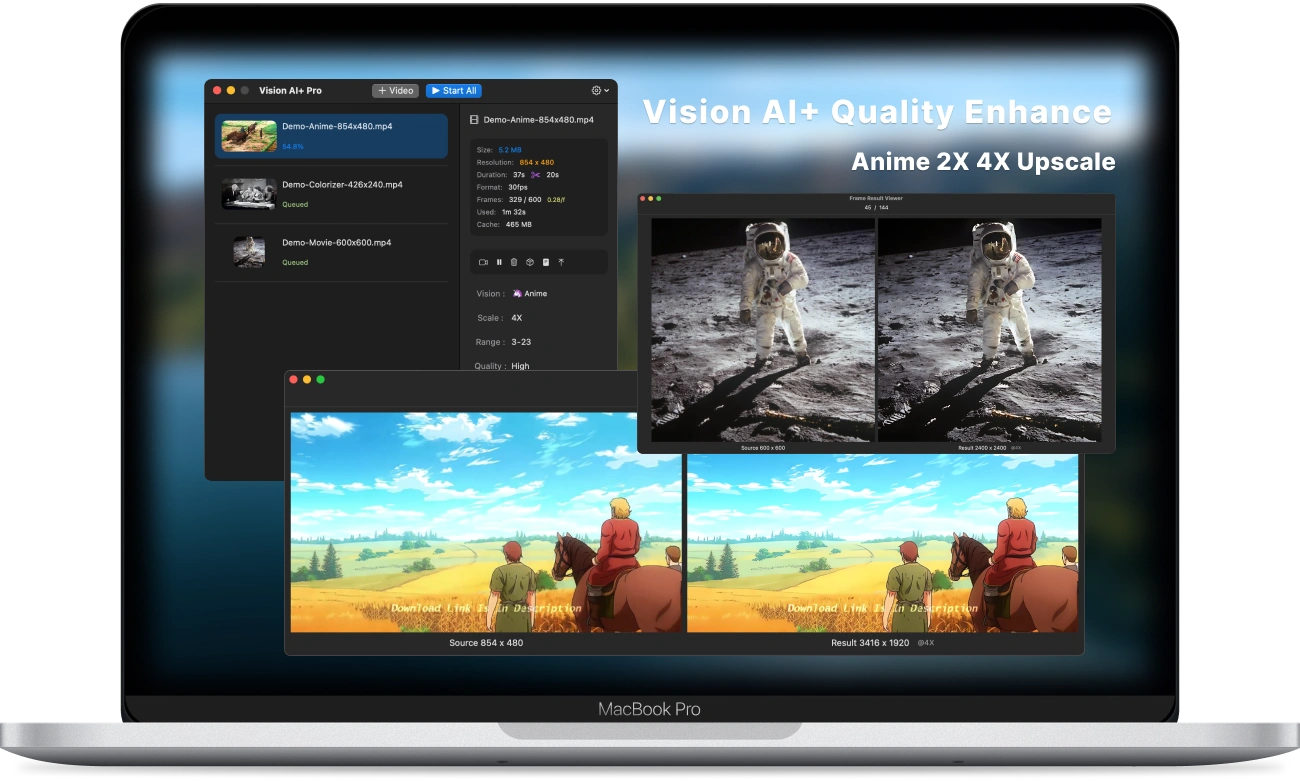This screenshot has height=781, width=1300.
Task: Change the Vision model from Anime
Action: click(x=530, y=294)
